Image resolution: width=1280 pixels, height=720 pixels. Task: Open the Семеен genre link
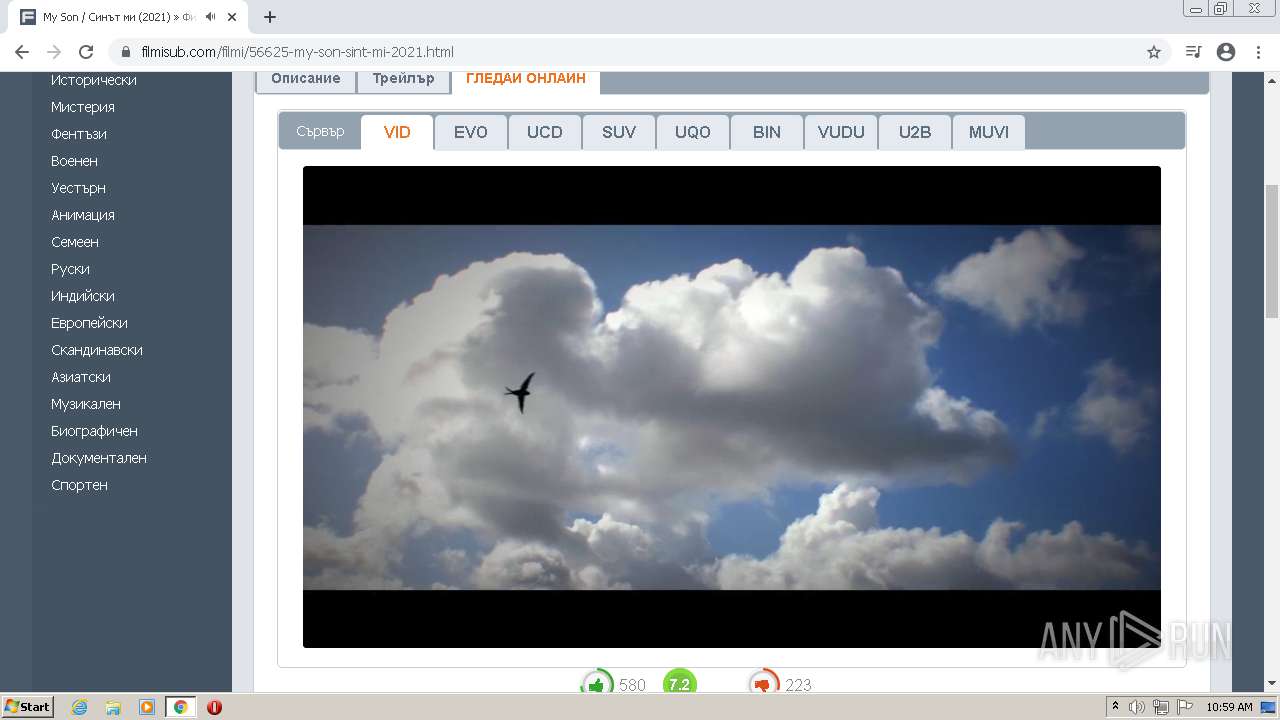click(x=75, y=242)
